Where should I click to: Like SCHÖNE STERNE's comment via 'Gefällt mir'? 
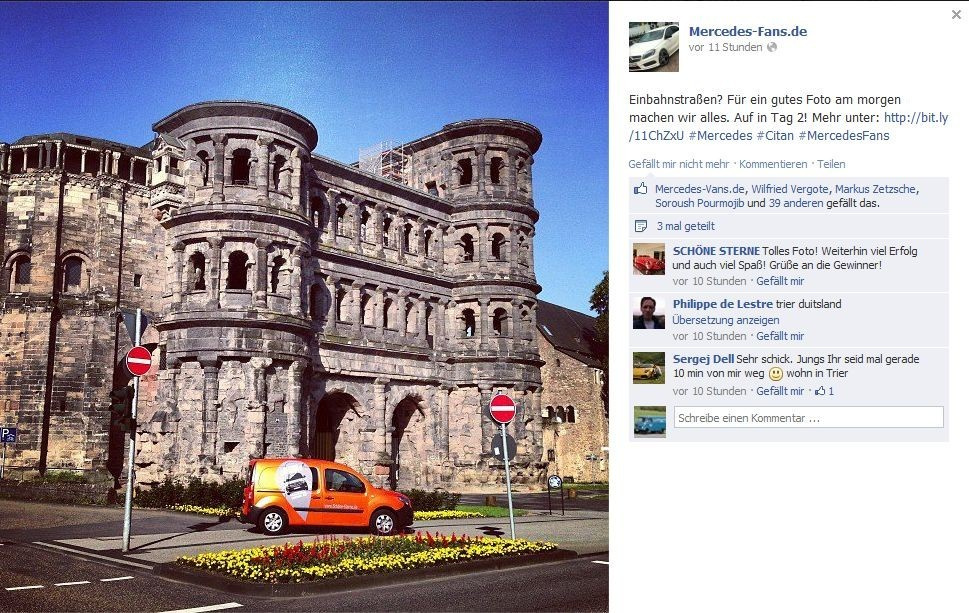(780, 281)
